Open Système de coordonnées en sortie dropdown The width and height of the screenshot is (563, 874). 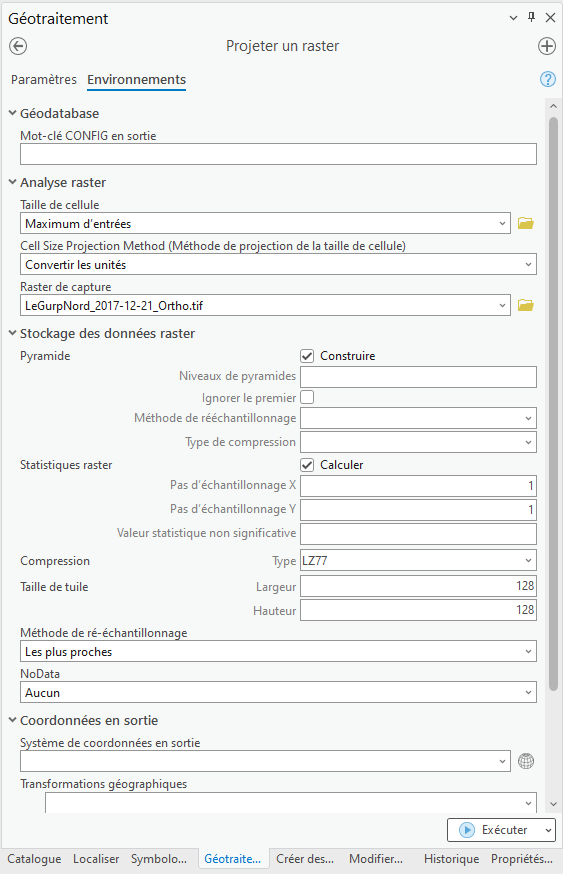coord(502,761)
